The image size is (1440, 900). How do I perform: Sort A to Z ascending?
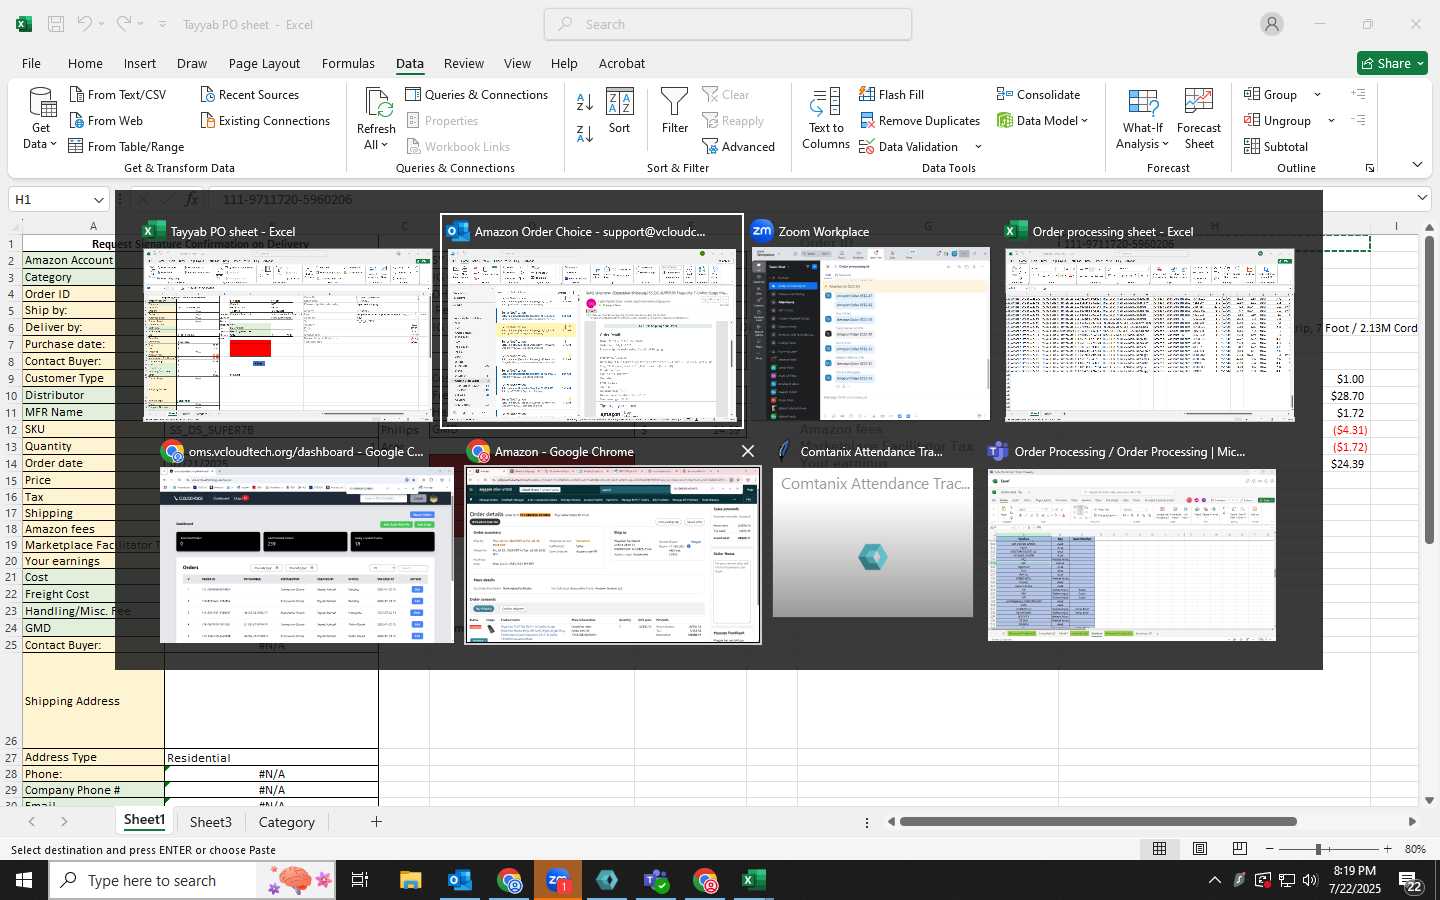pos(585,102)
